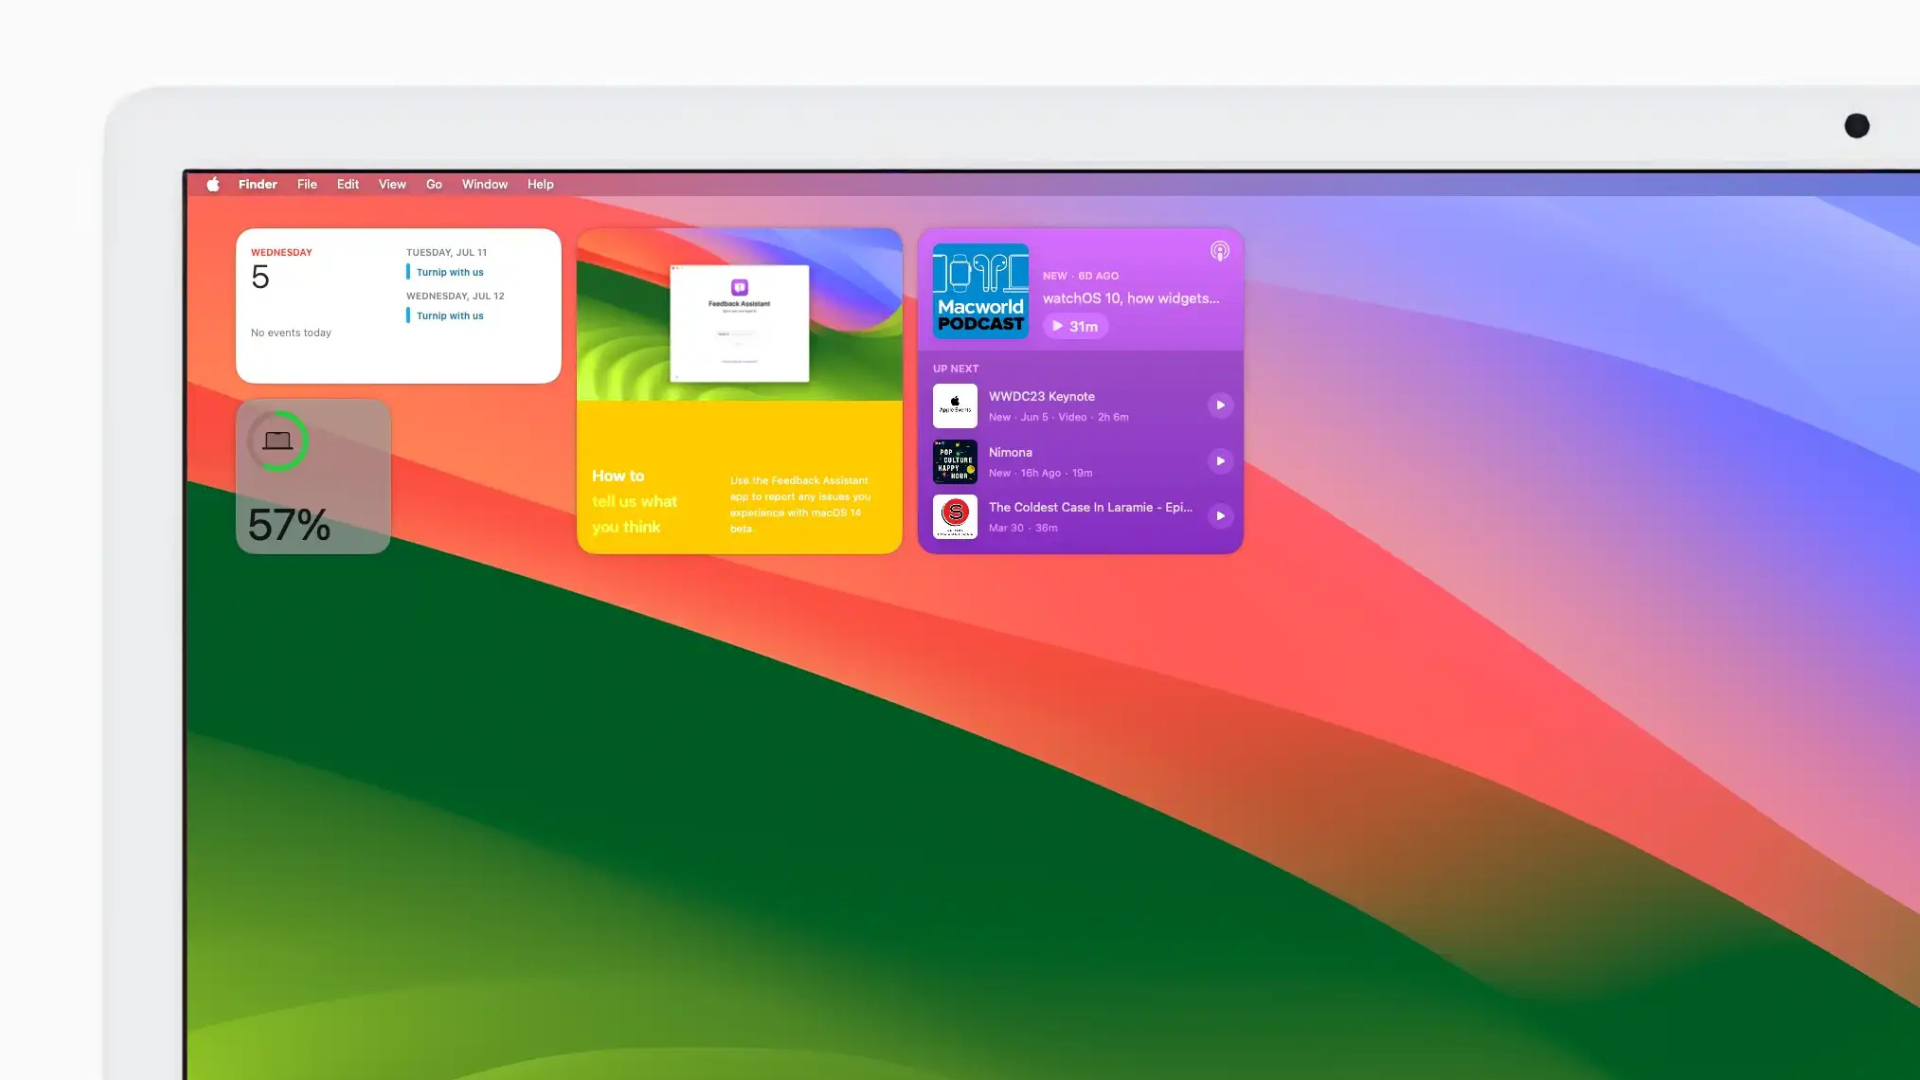Open the Finder menu
This screenshot has height=1080, width=1920.
click(x=257, y=184)
